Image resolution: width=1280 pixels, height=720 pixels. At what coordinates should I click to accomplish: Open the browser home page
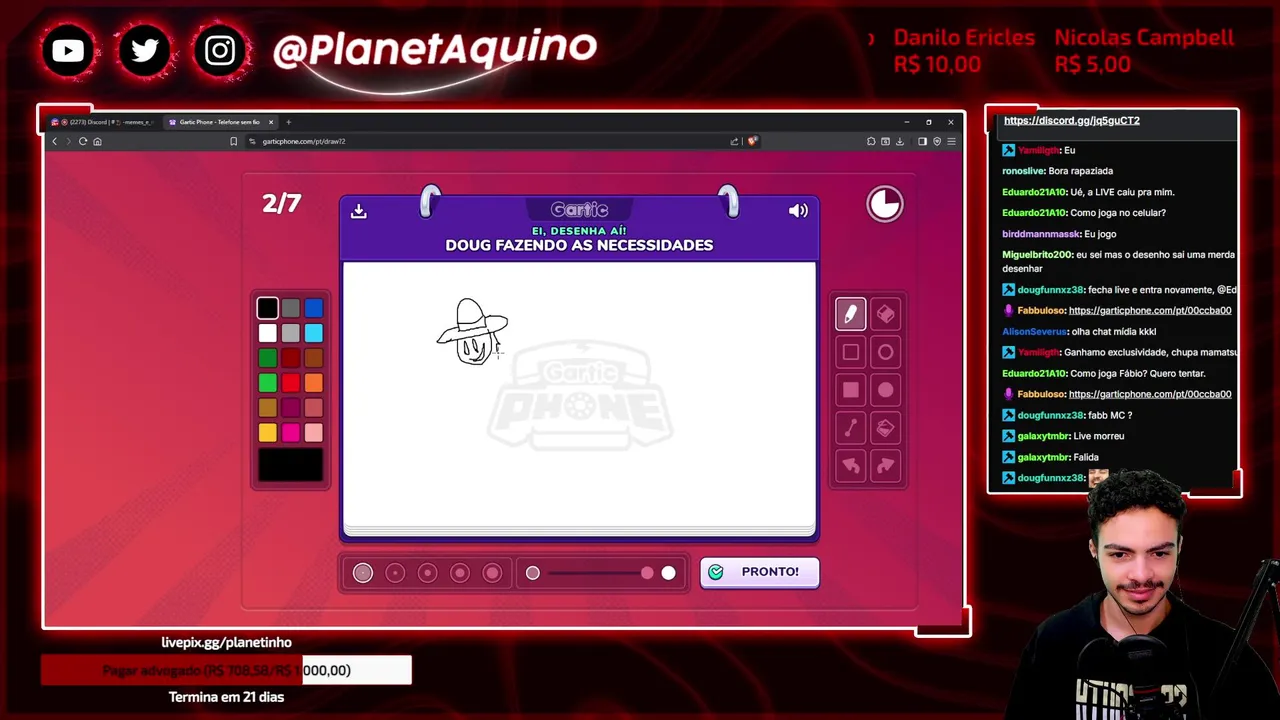(x=97, y=141)
